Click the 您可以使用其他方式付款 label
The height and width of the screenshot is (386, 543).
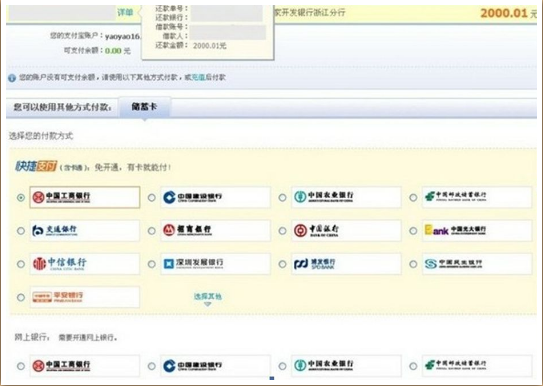pyautogui.click(x=63, y=107)
